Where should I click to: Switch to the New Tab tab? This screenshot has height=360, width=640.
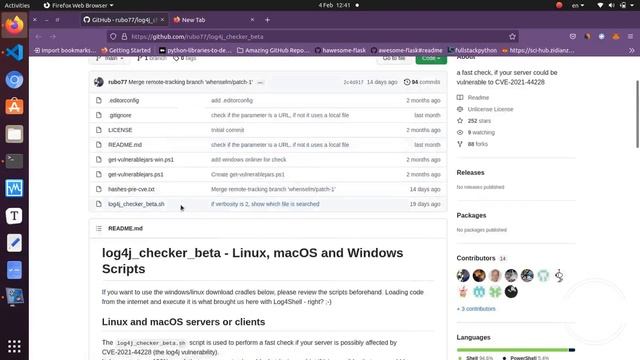pyautogui.click(x=212, y=20)
